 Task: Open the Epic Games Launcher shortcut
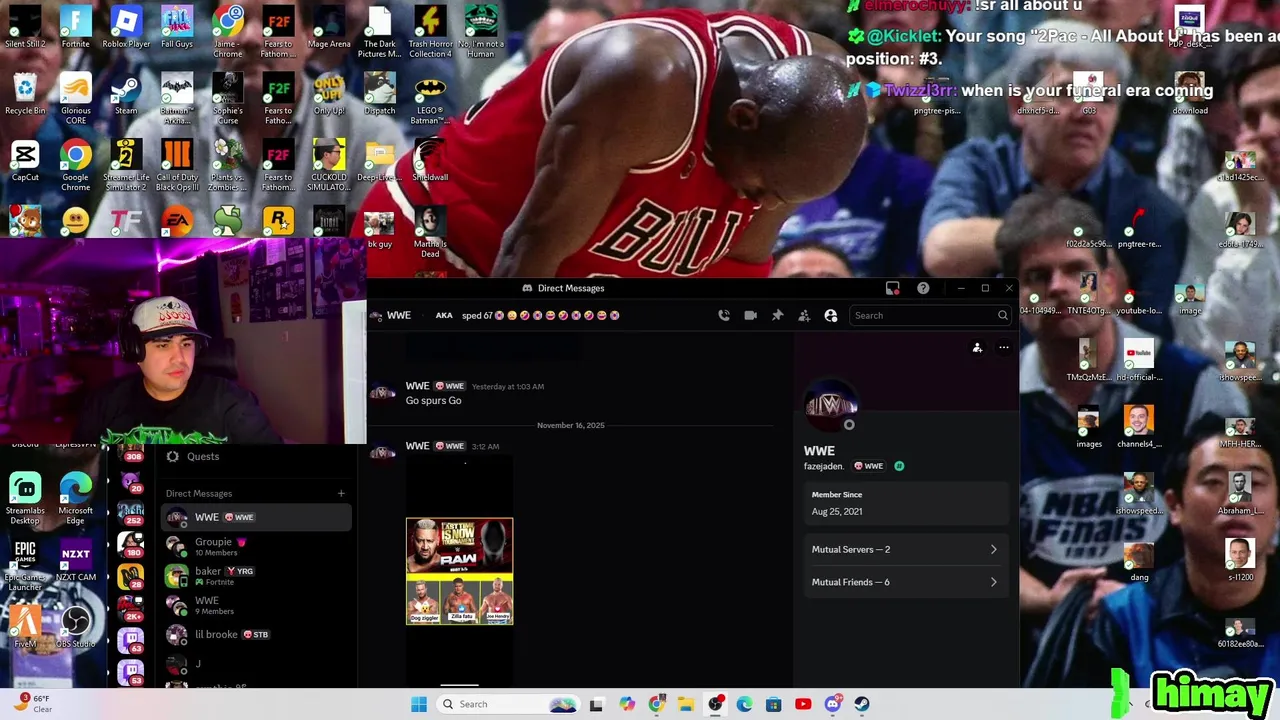pyautogui.click(x=25, y=565)
